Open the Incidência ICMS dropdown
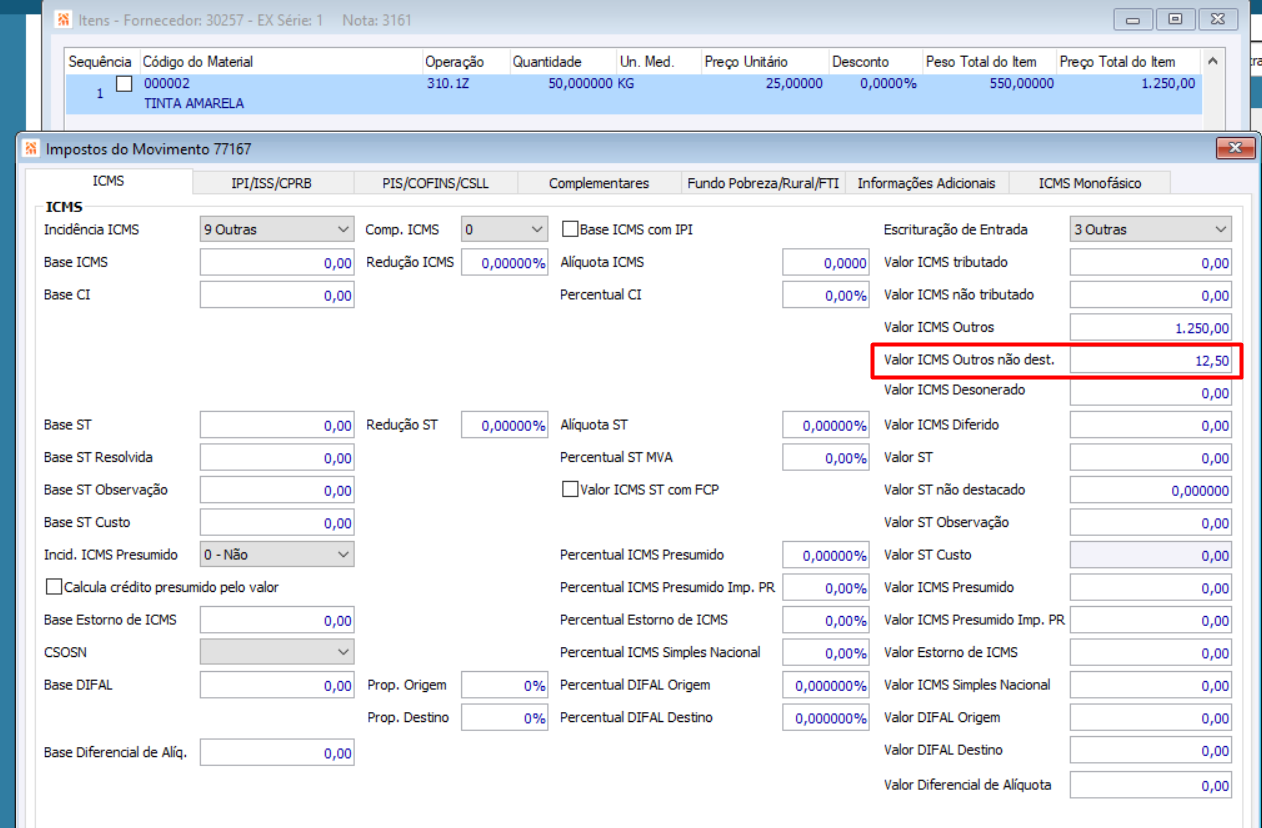This screenshot has height=828, width=1262. (x=277, y=229)
